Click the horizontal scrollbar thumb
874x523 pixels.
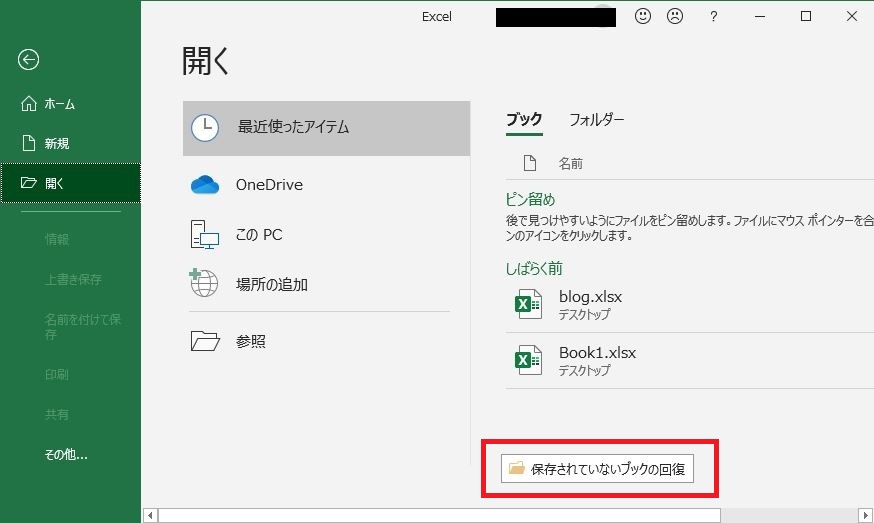tap(439, 515)
